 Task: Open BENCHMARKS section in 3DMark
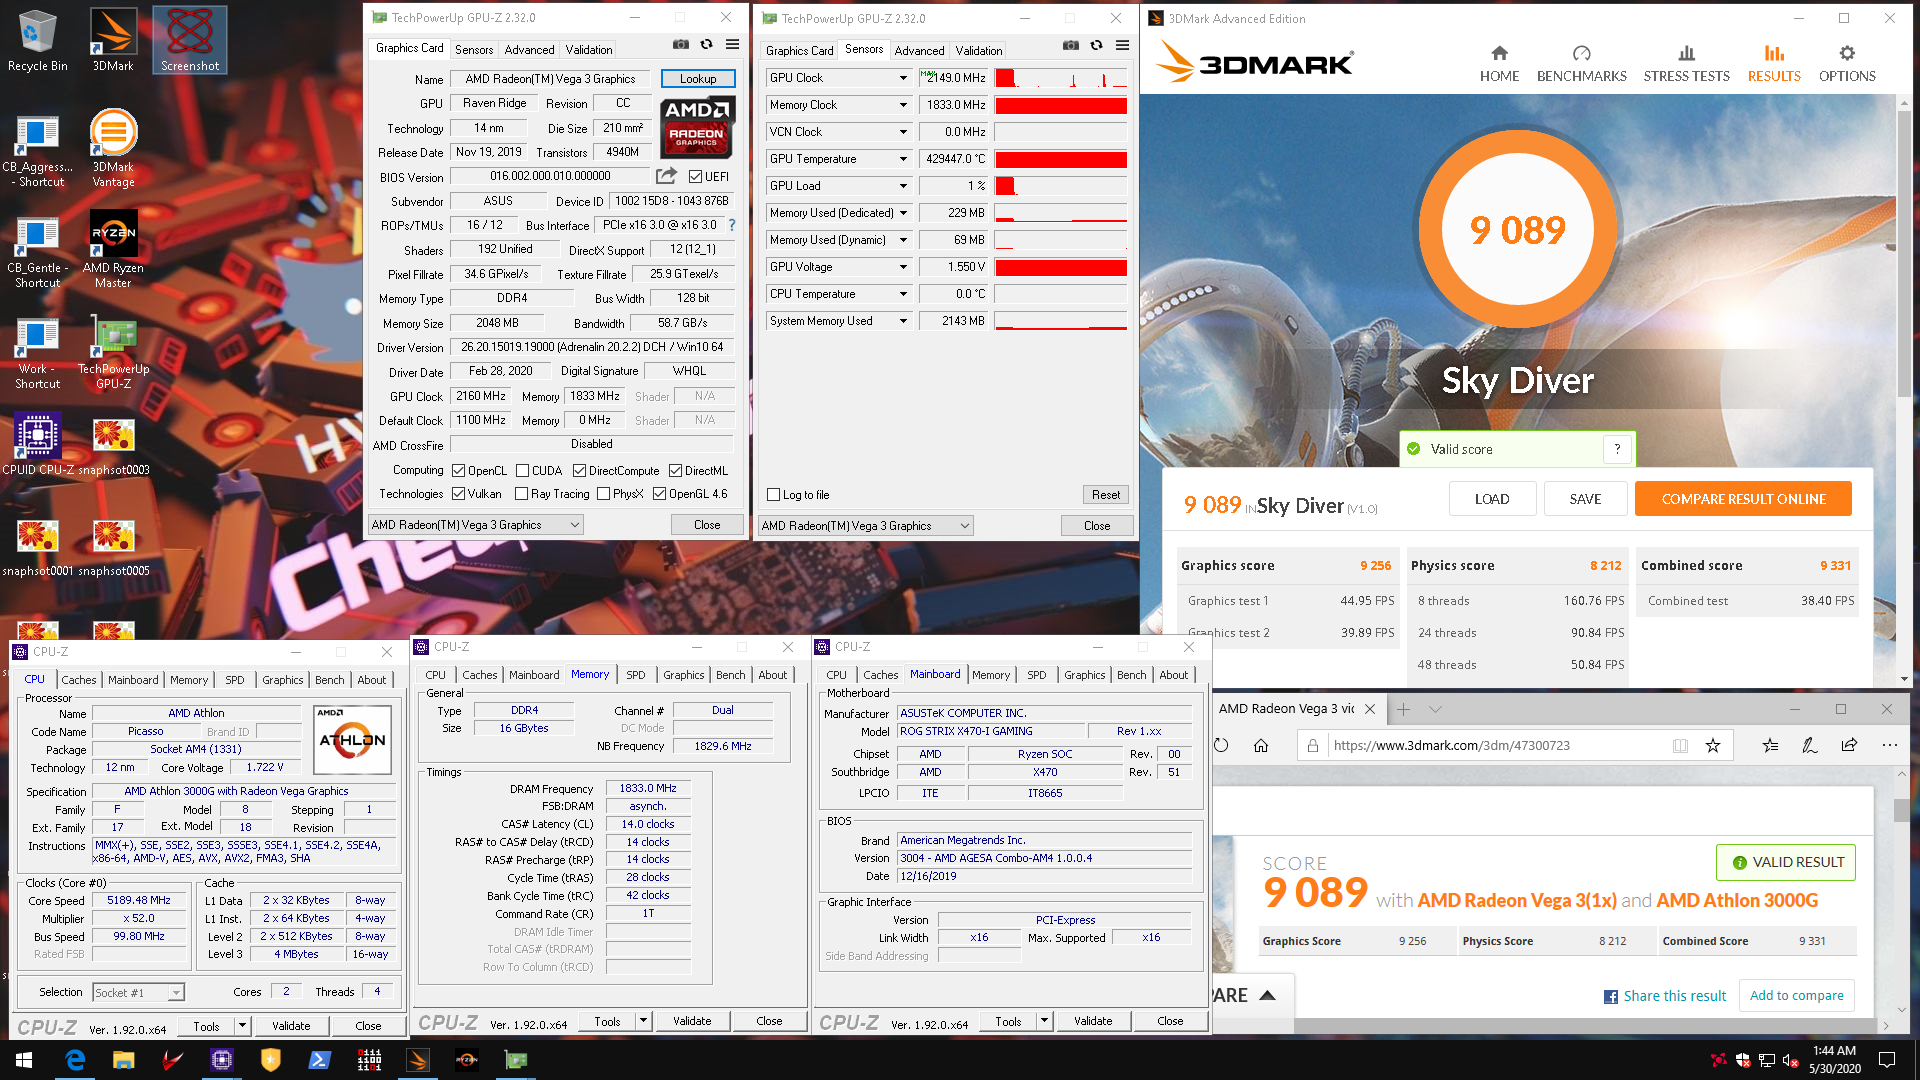coord(1581,64)
